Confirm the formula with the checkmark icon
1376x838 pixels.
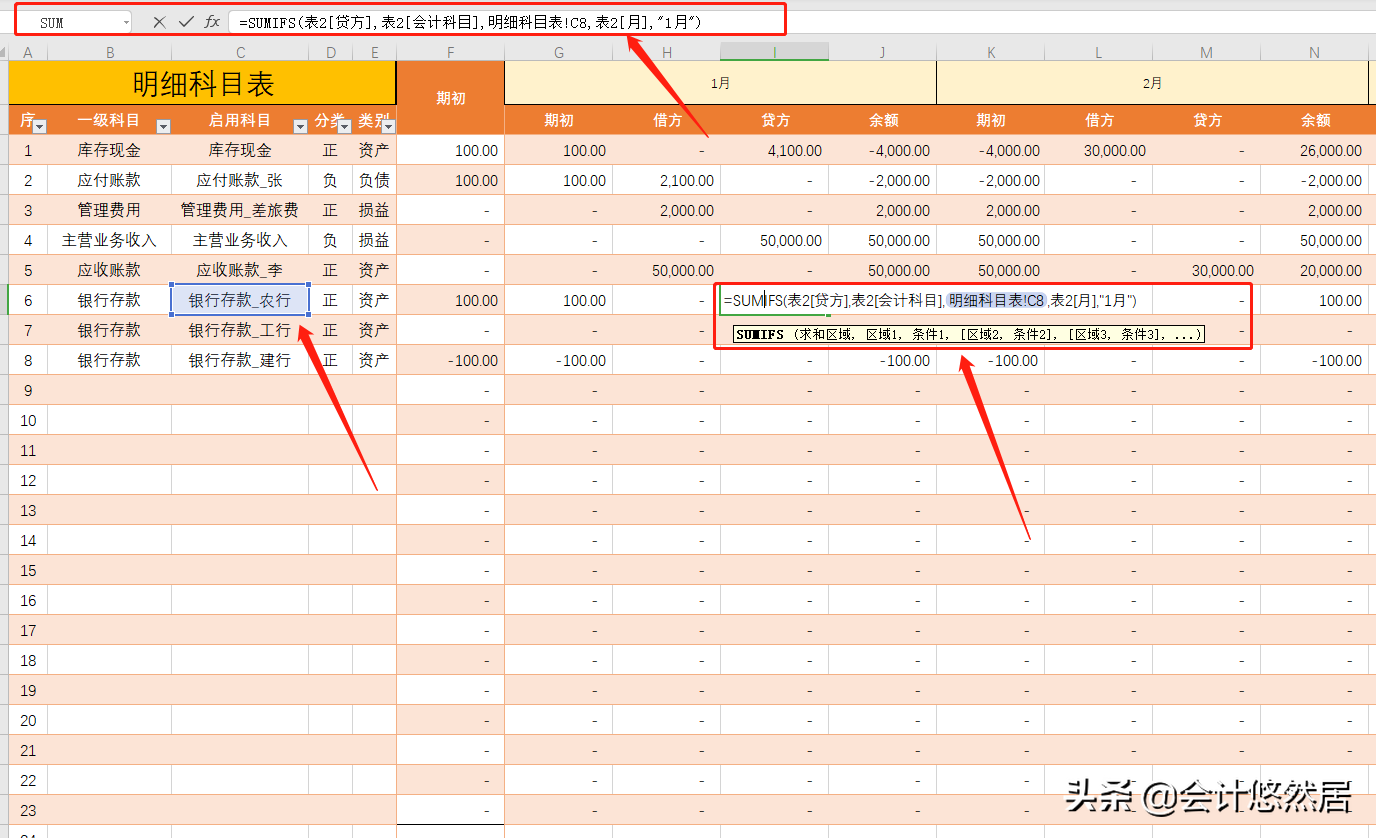coord(186,22)
